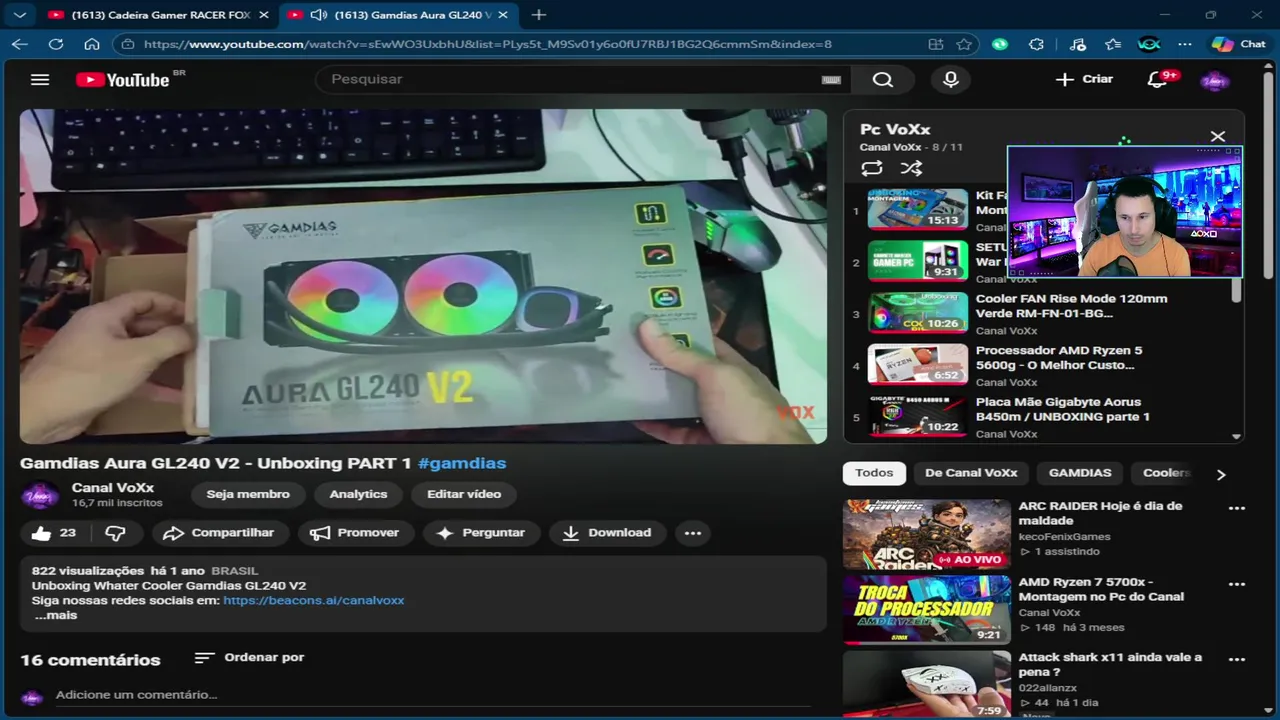1280x720 pixels.
Task: Select the GAMDIAS filter chip
Action: (x=1080, y=473)
